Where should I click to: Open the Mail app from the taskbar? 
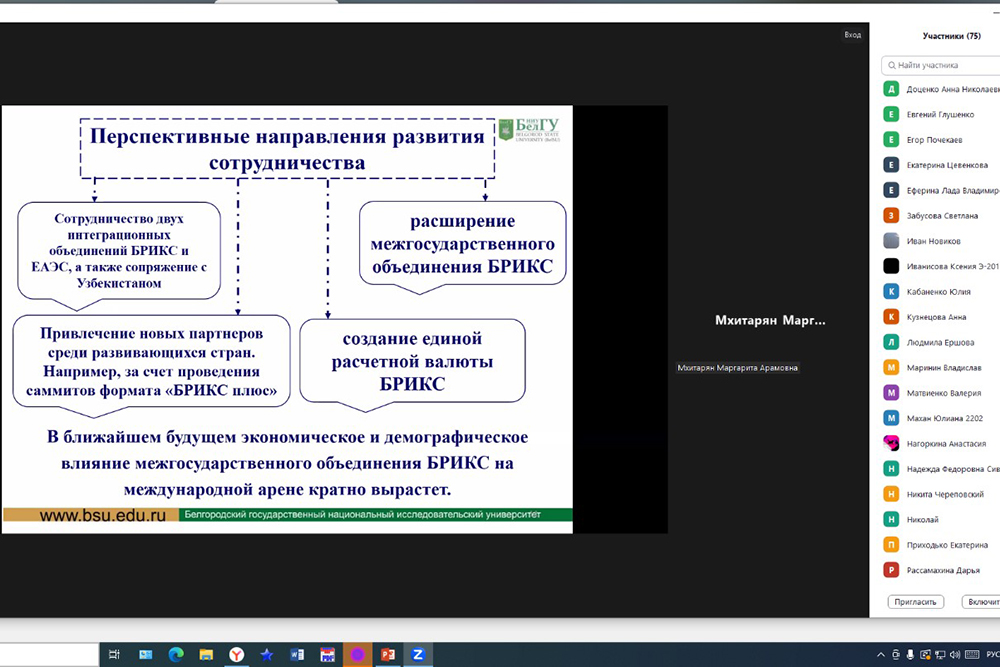click(x=146, y=655)
